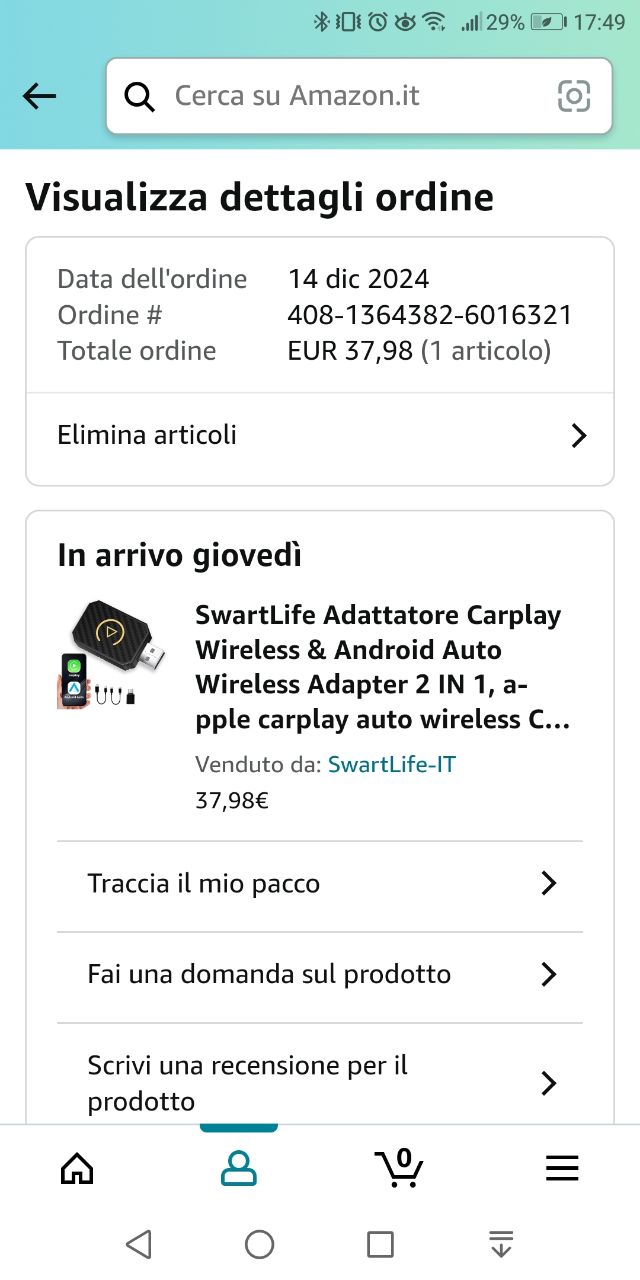Select Traccia il mio pacco
This screenshot has height=1280, width=640.
pos(320,886)
